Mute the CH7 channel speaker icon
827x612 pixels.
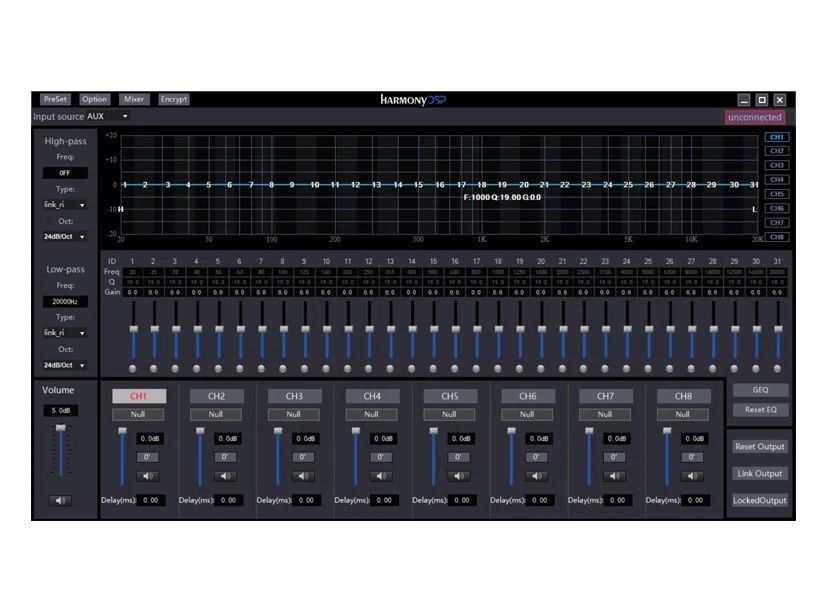tap(614, 476)
